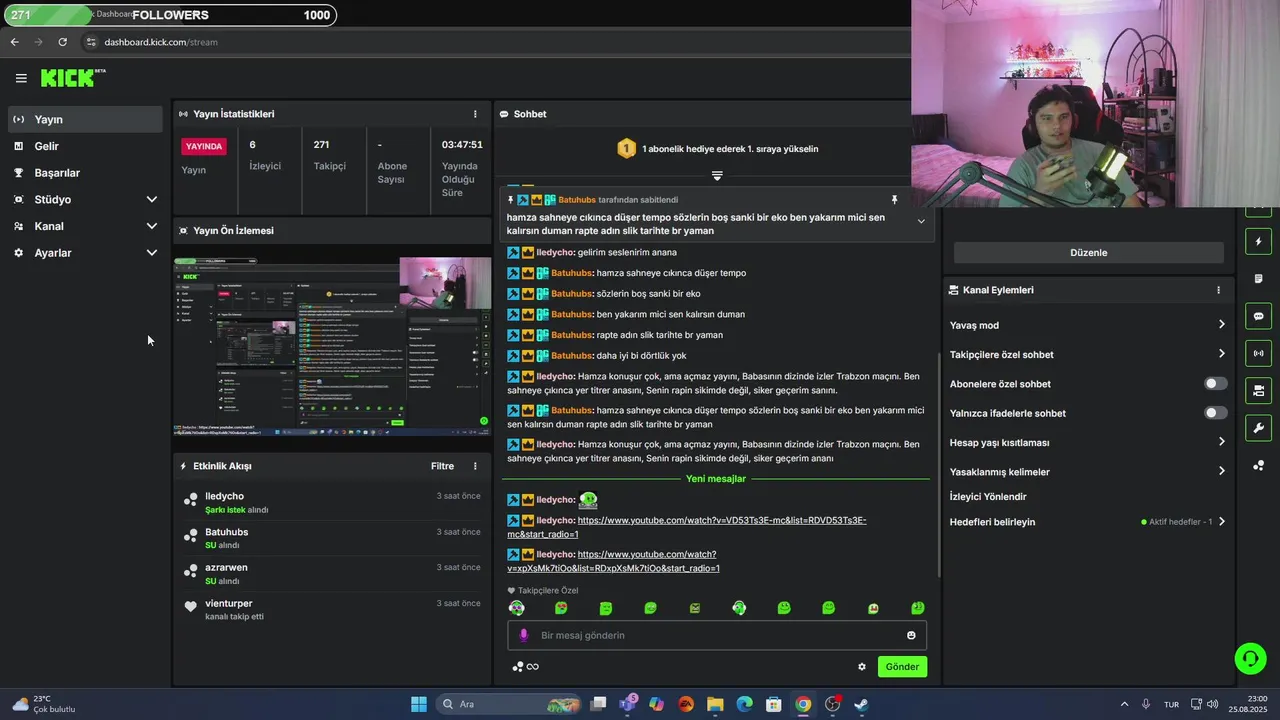
Task: Click the first emote in the emote row
Action: click(516, 608)
